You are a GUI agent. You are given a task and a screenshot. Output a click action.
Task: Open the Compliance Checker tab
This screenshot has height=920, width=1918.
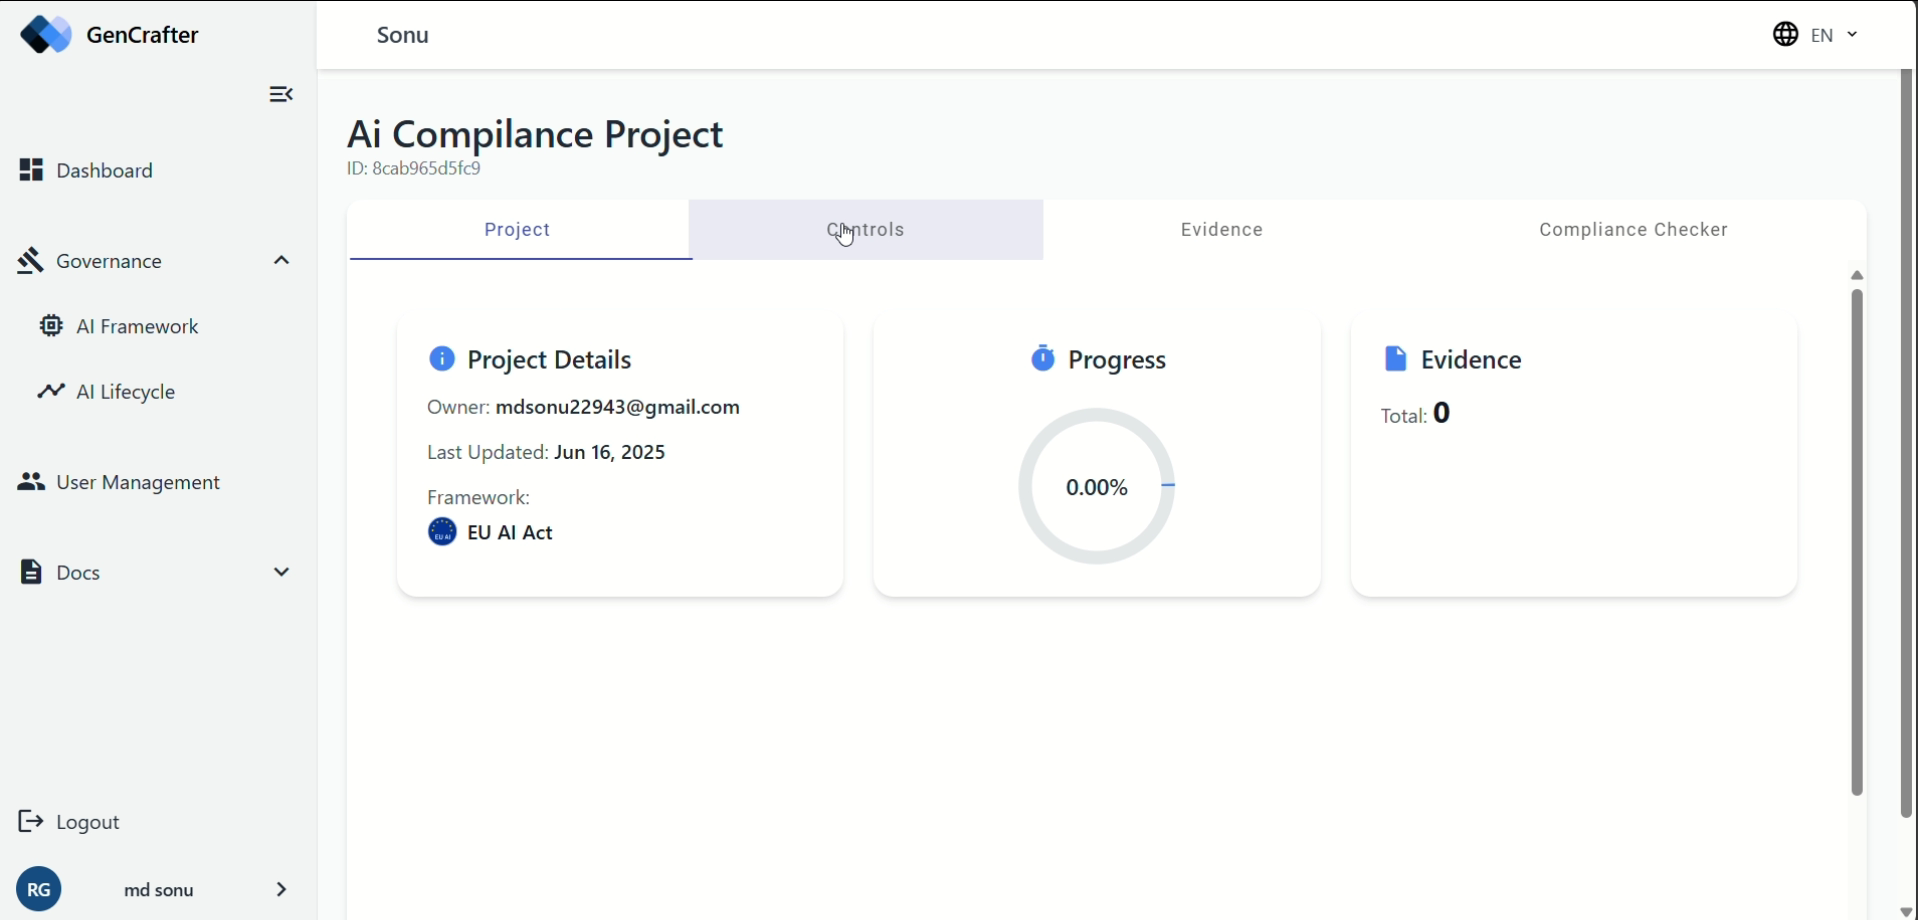(1634, 230)
